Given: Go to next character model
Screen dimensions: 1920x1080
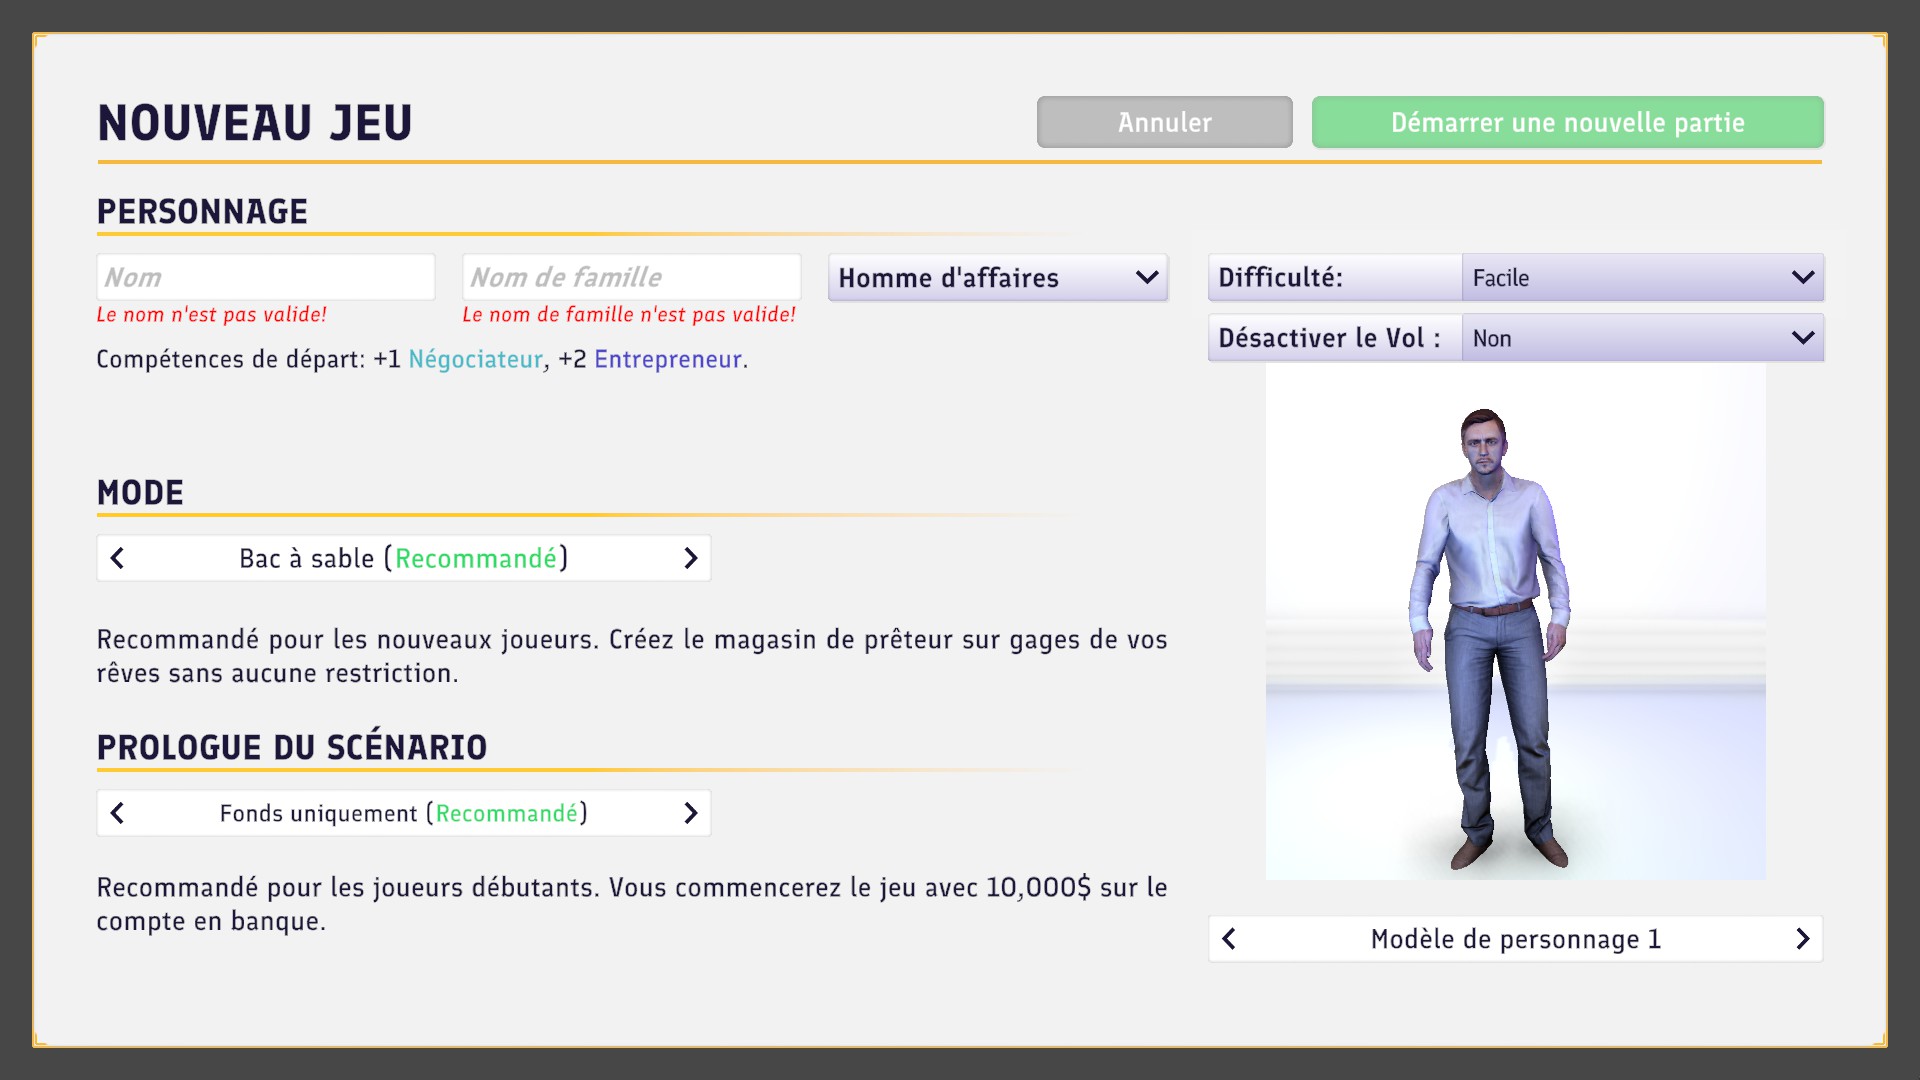Looking at the screenshot, I should (1802, 939).
